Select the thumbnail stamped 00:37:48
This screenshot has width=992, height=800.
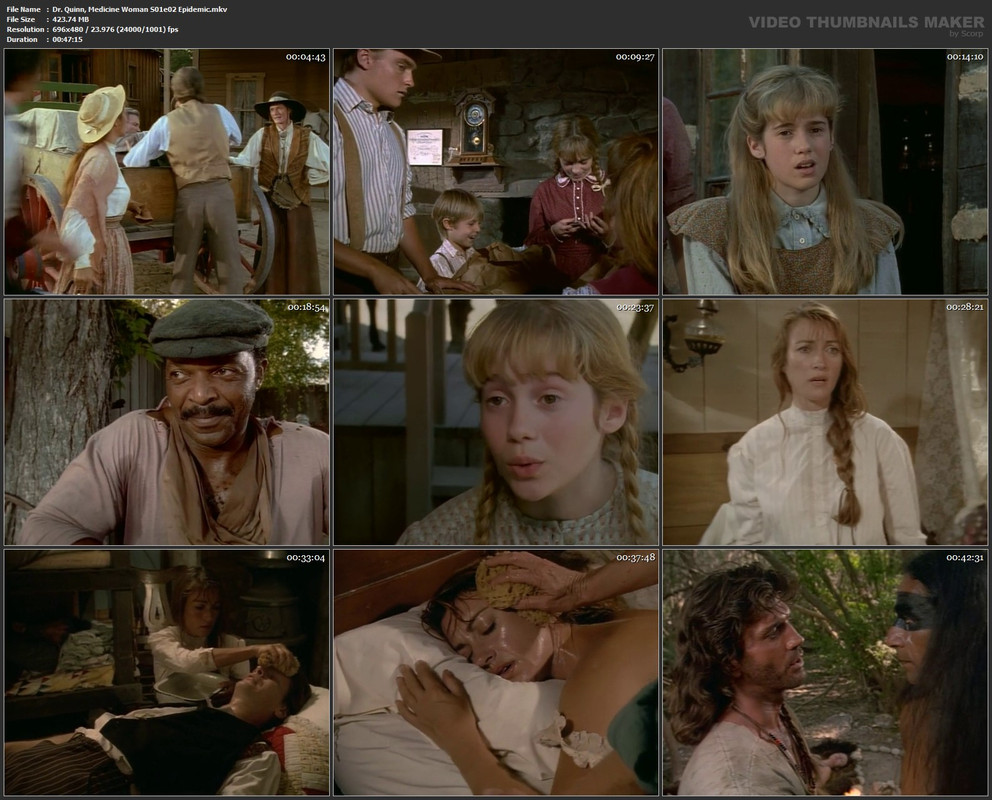496,672
